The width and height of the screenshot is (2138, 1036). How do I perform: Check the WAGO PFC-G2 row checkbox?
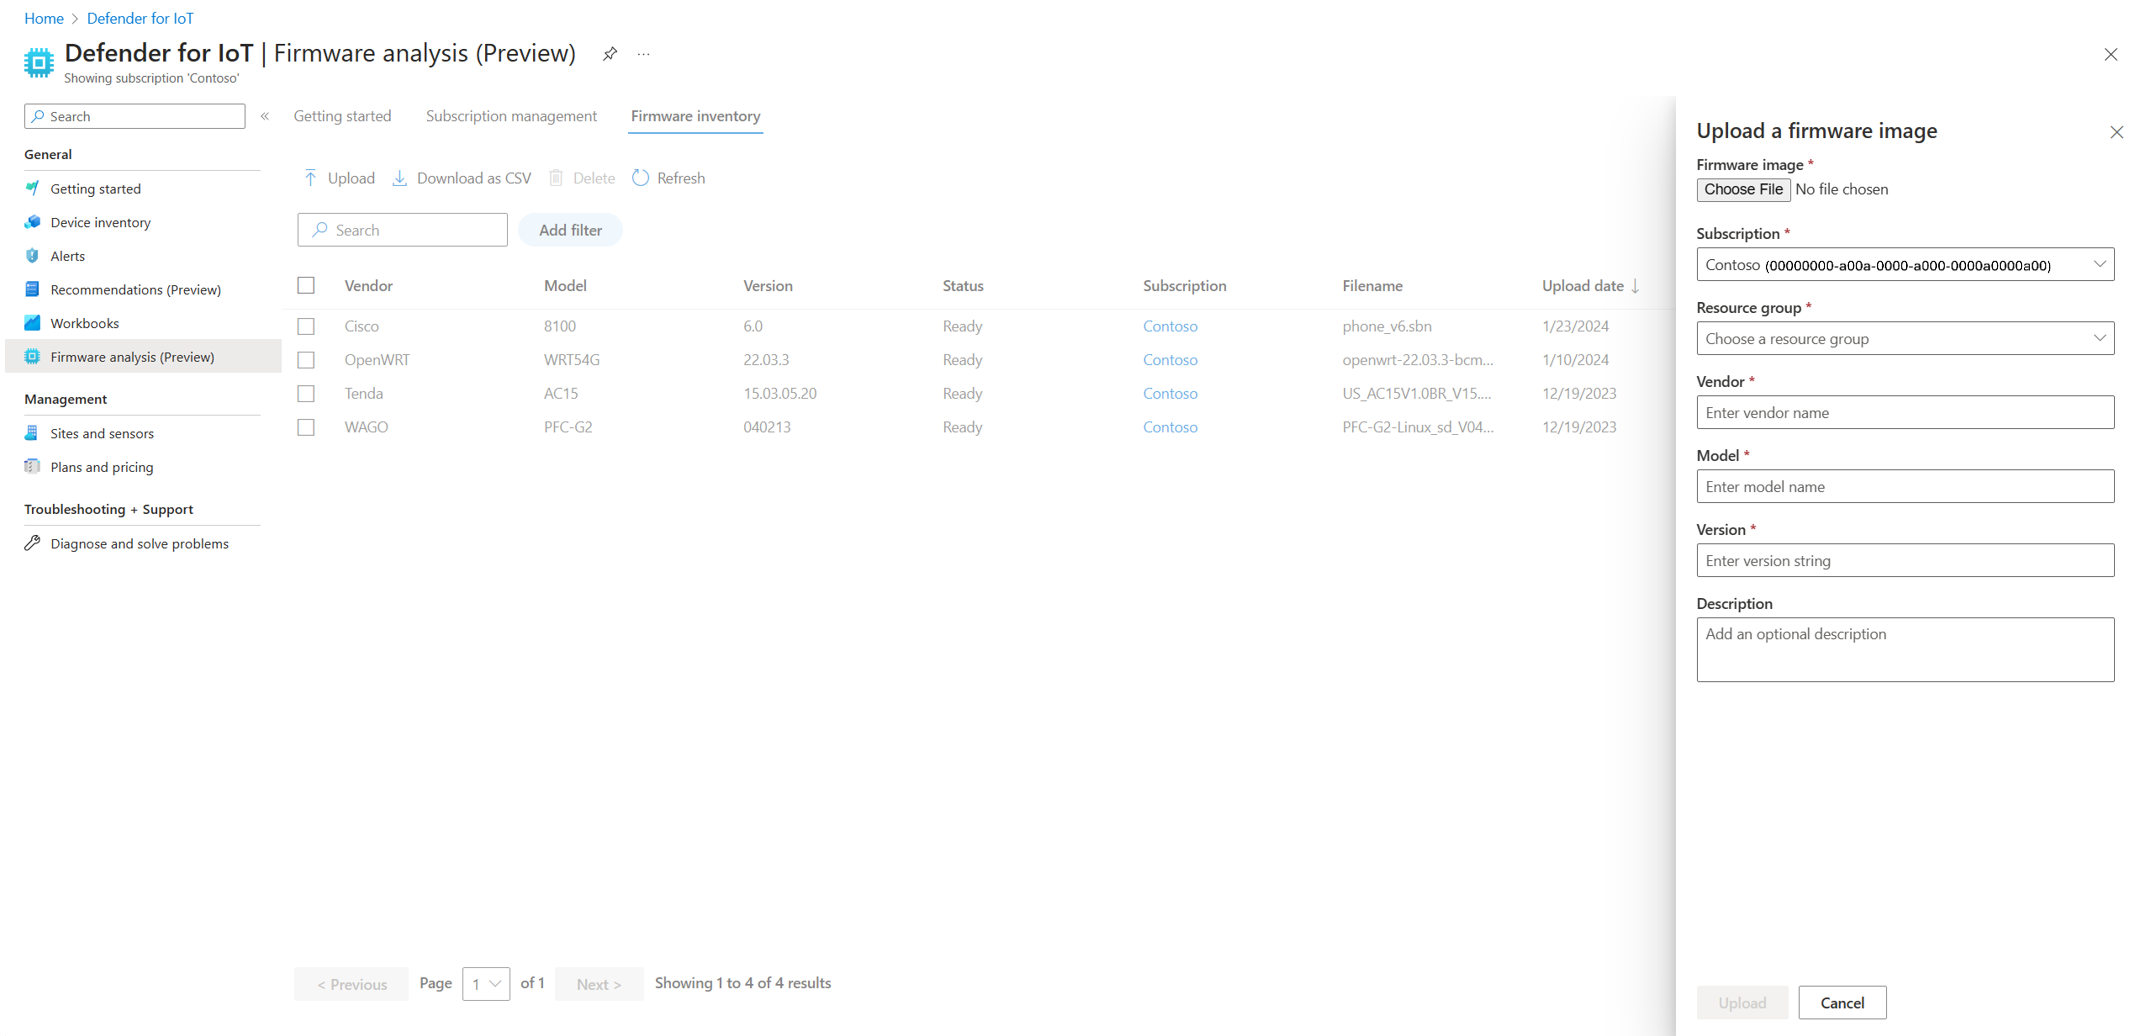[306, 427]
